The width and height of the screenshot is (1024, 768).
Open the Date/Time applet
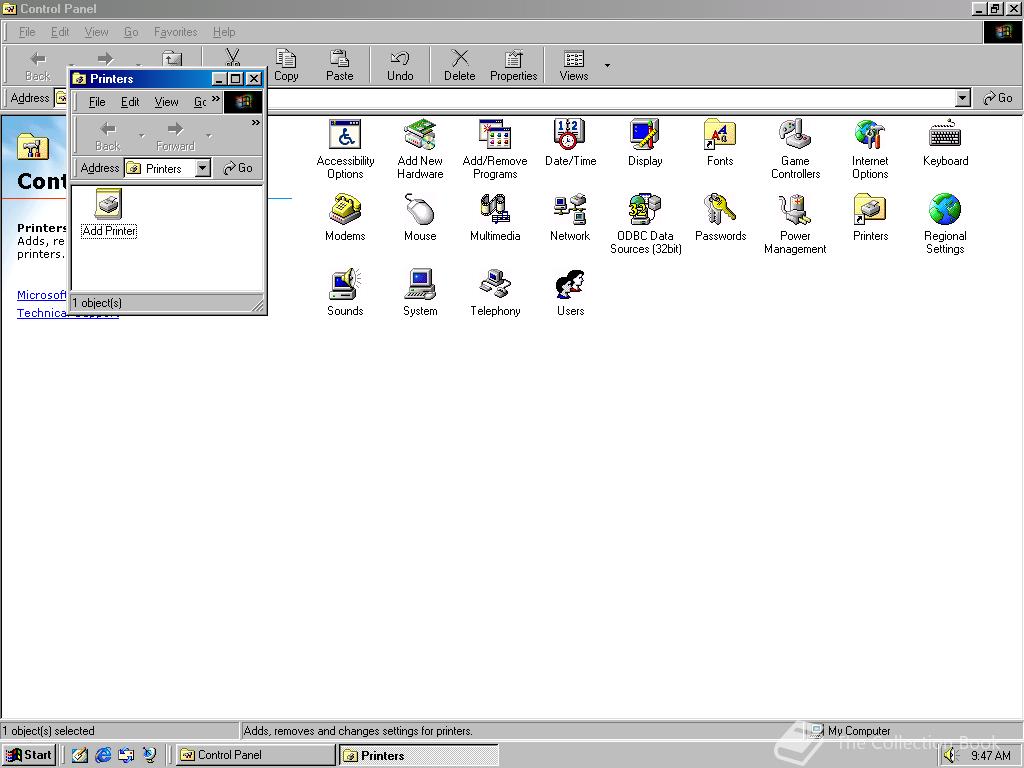(x=570, y=142)
